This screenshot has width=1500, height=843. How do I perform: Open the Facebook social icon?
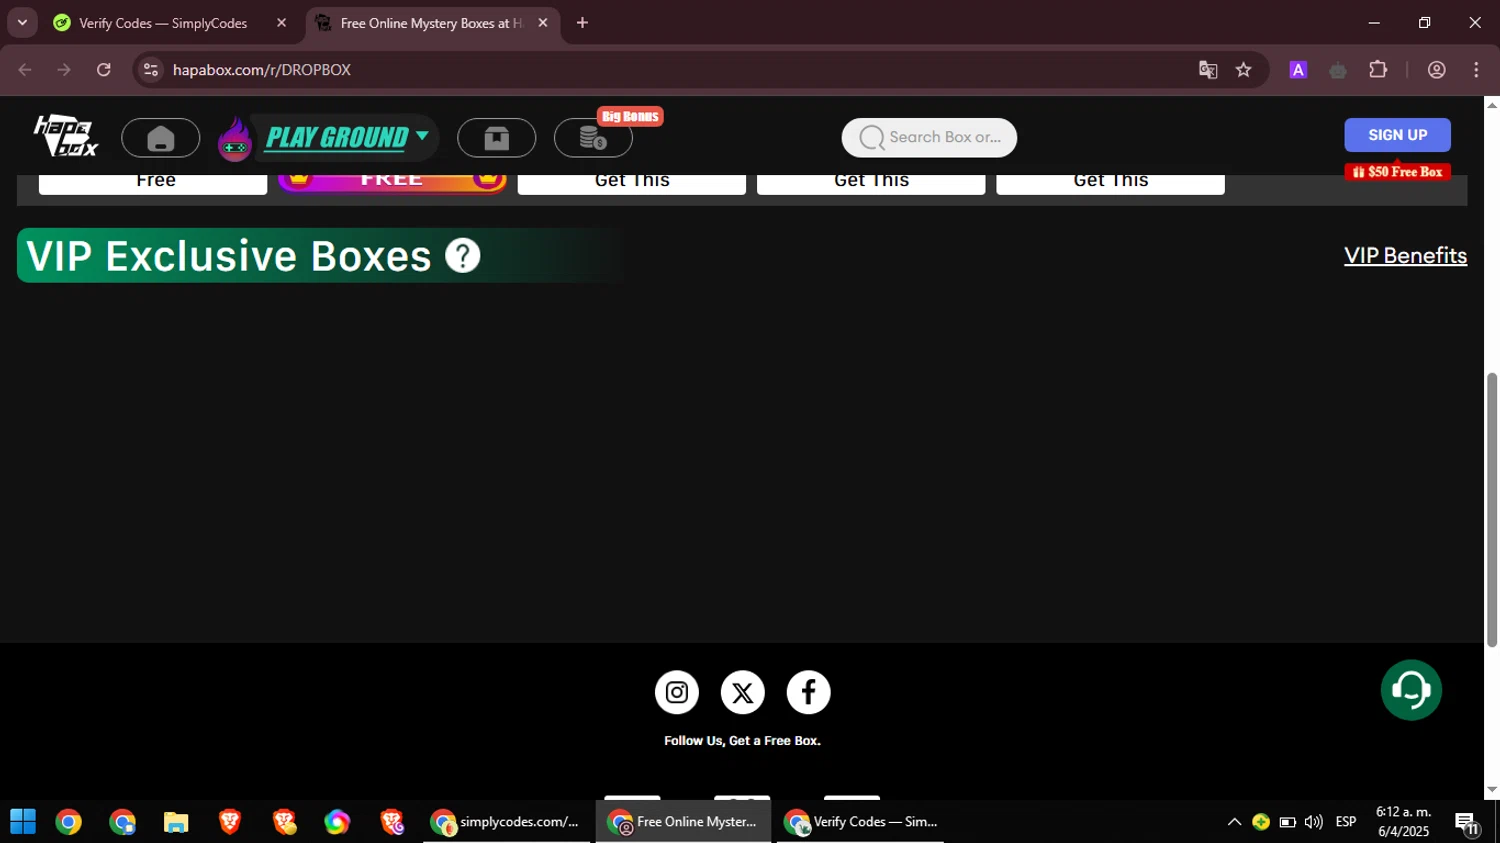coord(808,692)
